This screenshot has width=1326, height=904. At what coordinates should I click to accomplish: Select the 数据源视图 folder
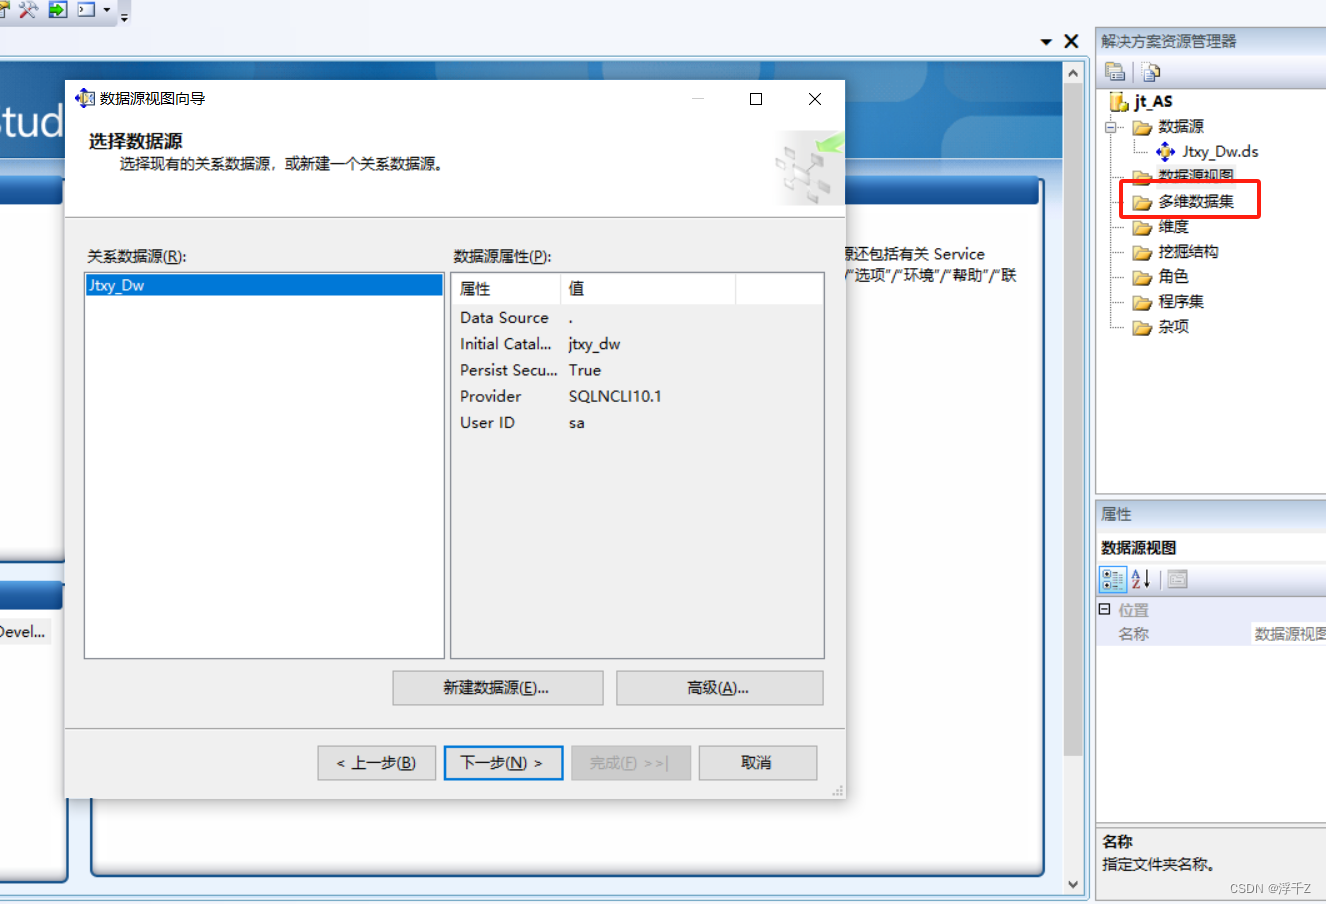(1195, 175)
